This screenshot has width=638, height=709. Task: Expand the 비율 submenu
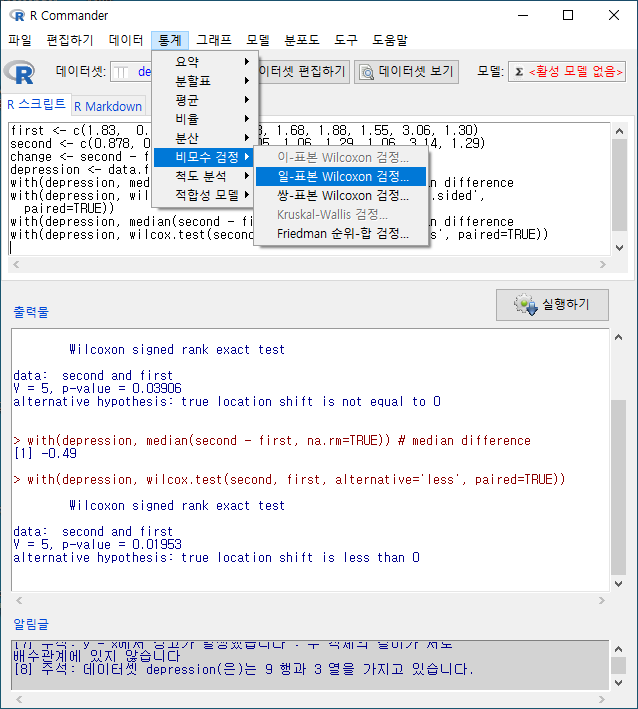205,119
